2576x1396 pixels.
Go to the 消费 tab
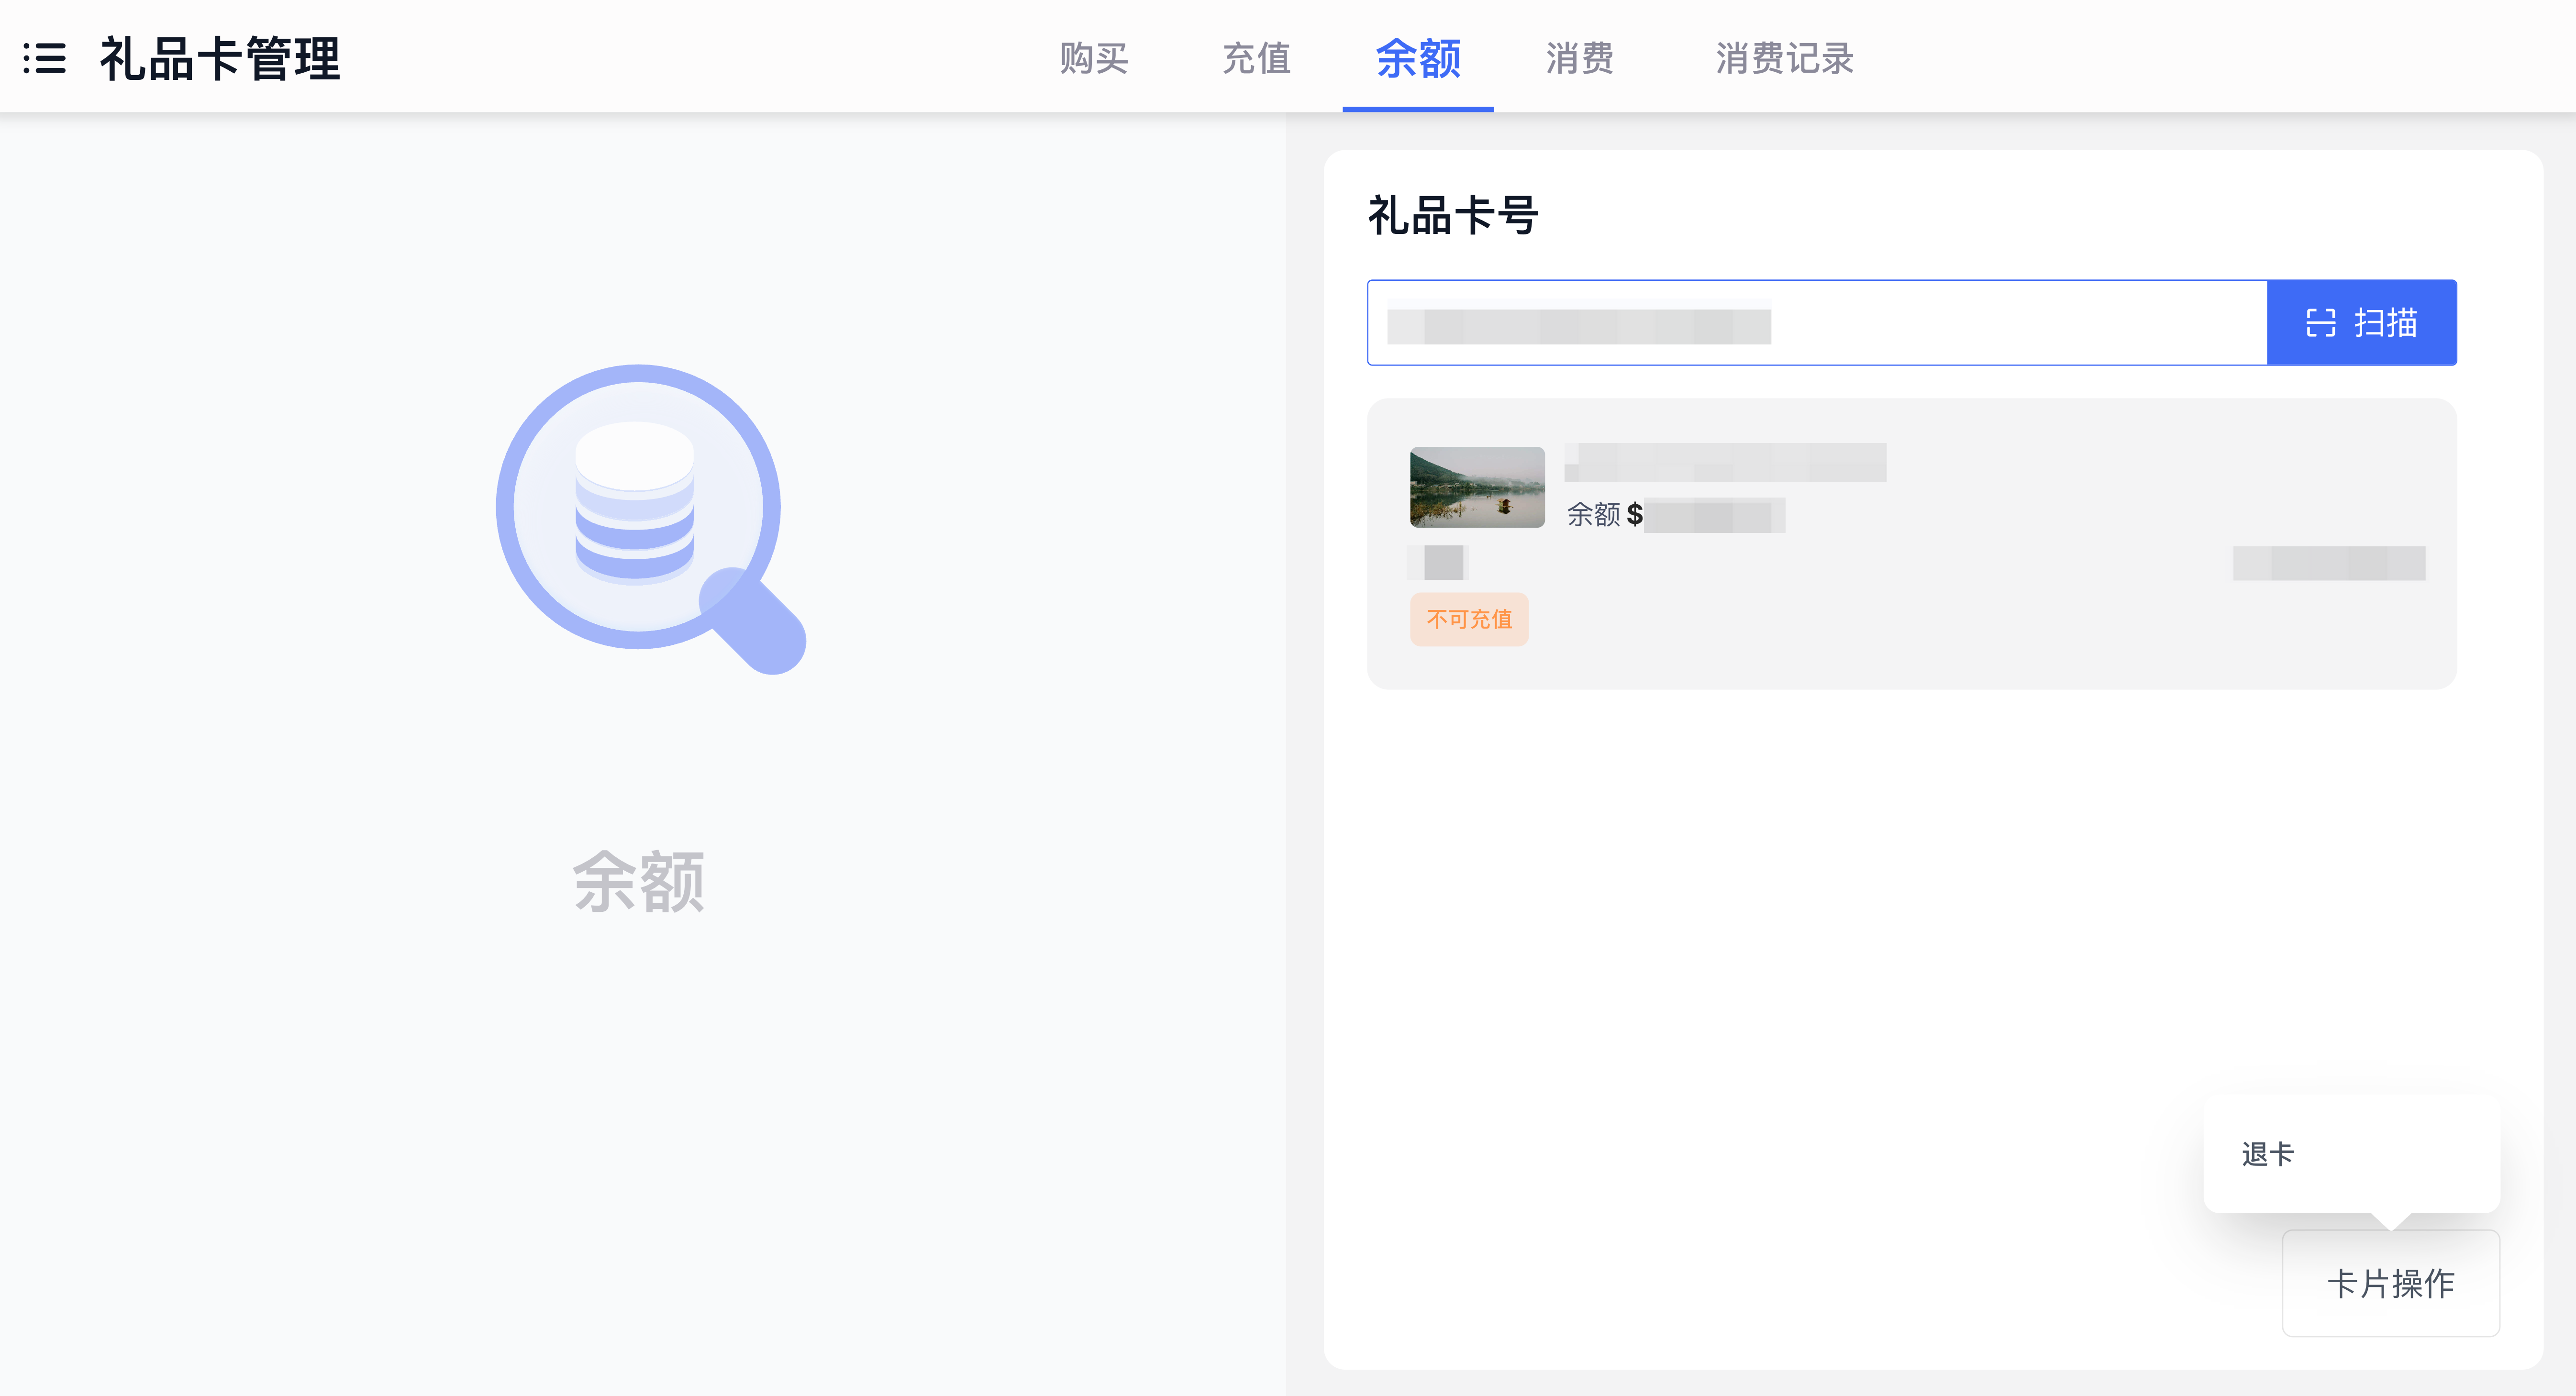1579,58
